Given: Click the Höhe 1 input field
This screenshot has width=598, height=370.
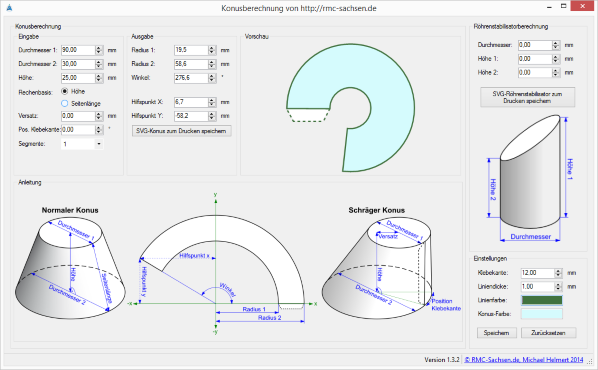Looking at the screenshot, I should [x=535, y=59].
